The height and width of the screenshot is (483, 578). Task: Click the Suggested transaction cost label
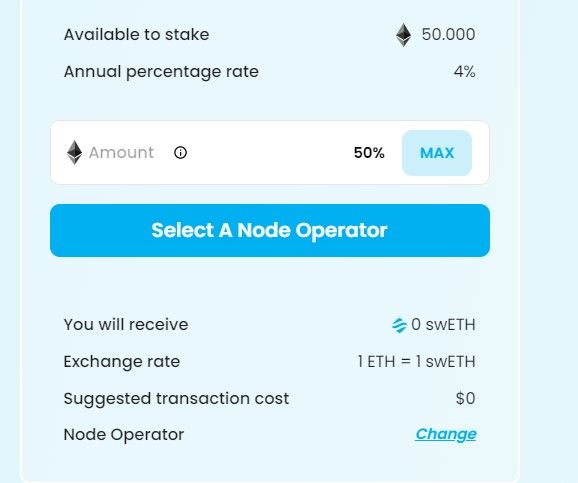tap(176, 399)
